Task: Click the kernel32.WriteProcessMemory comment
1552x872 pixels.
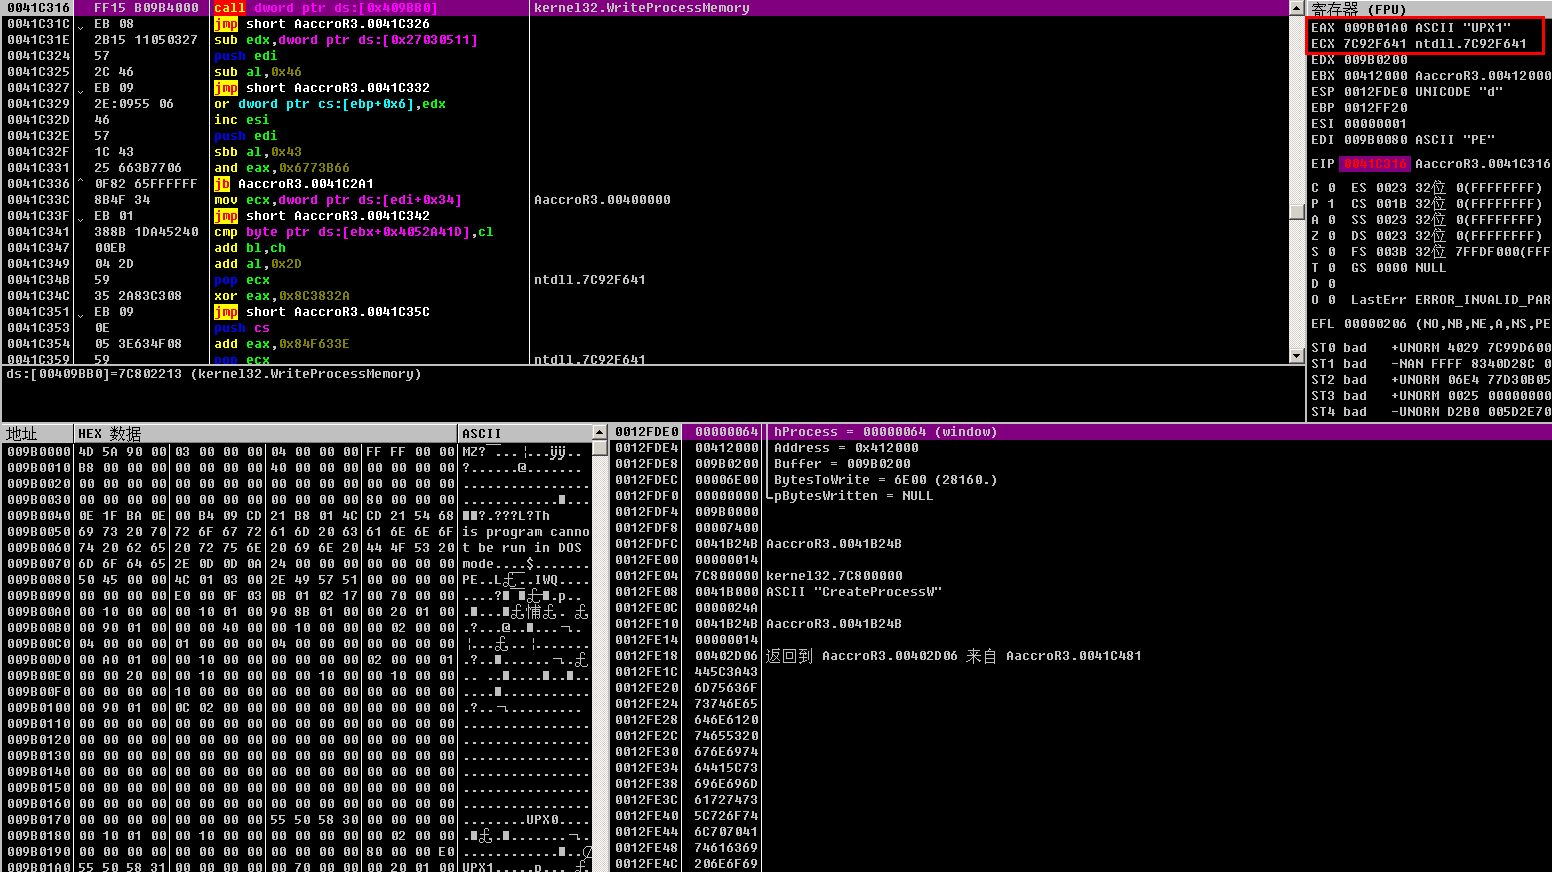Action: tap(642, 8)
